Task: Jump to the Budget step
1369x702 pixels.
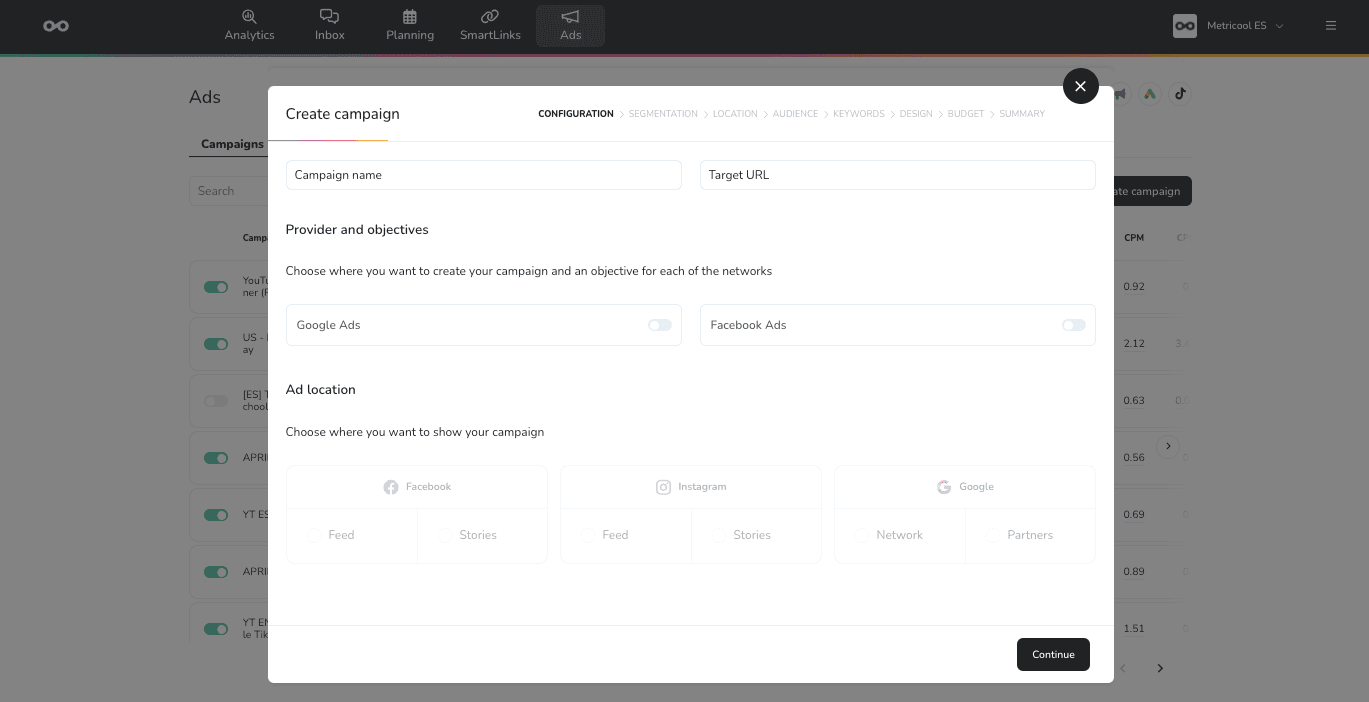Action: [x=965, y=114]
